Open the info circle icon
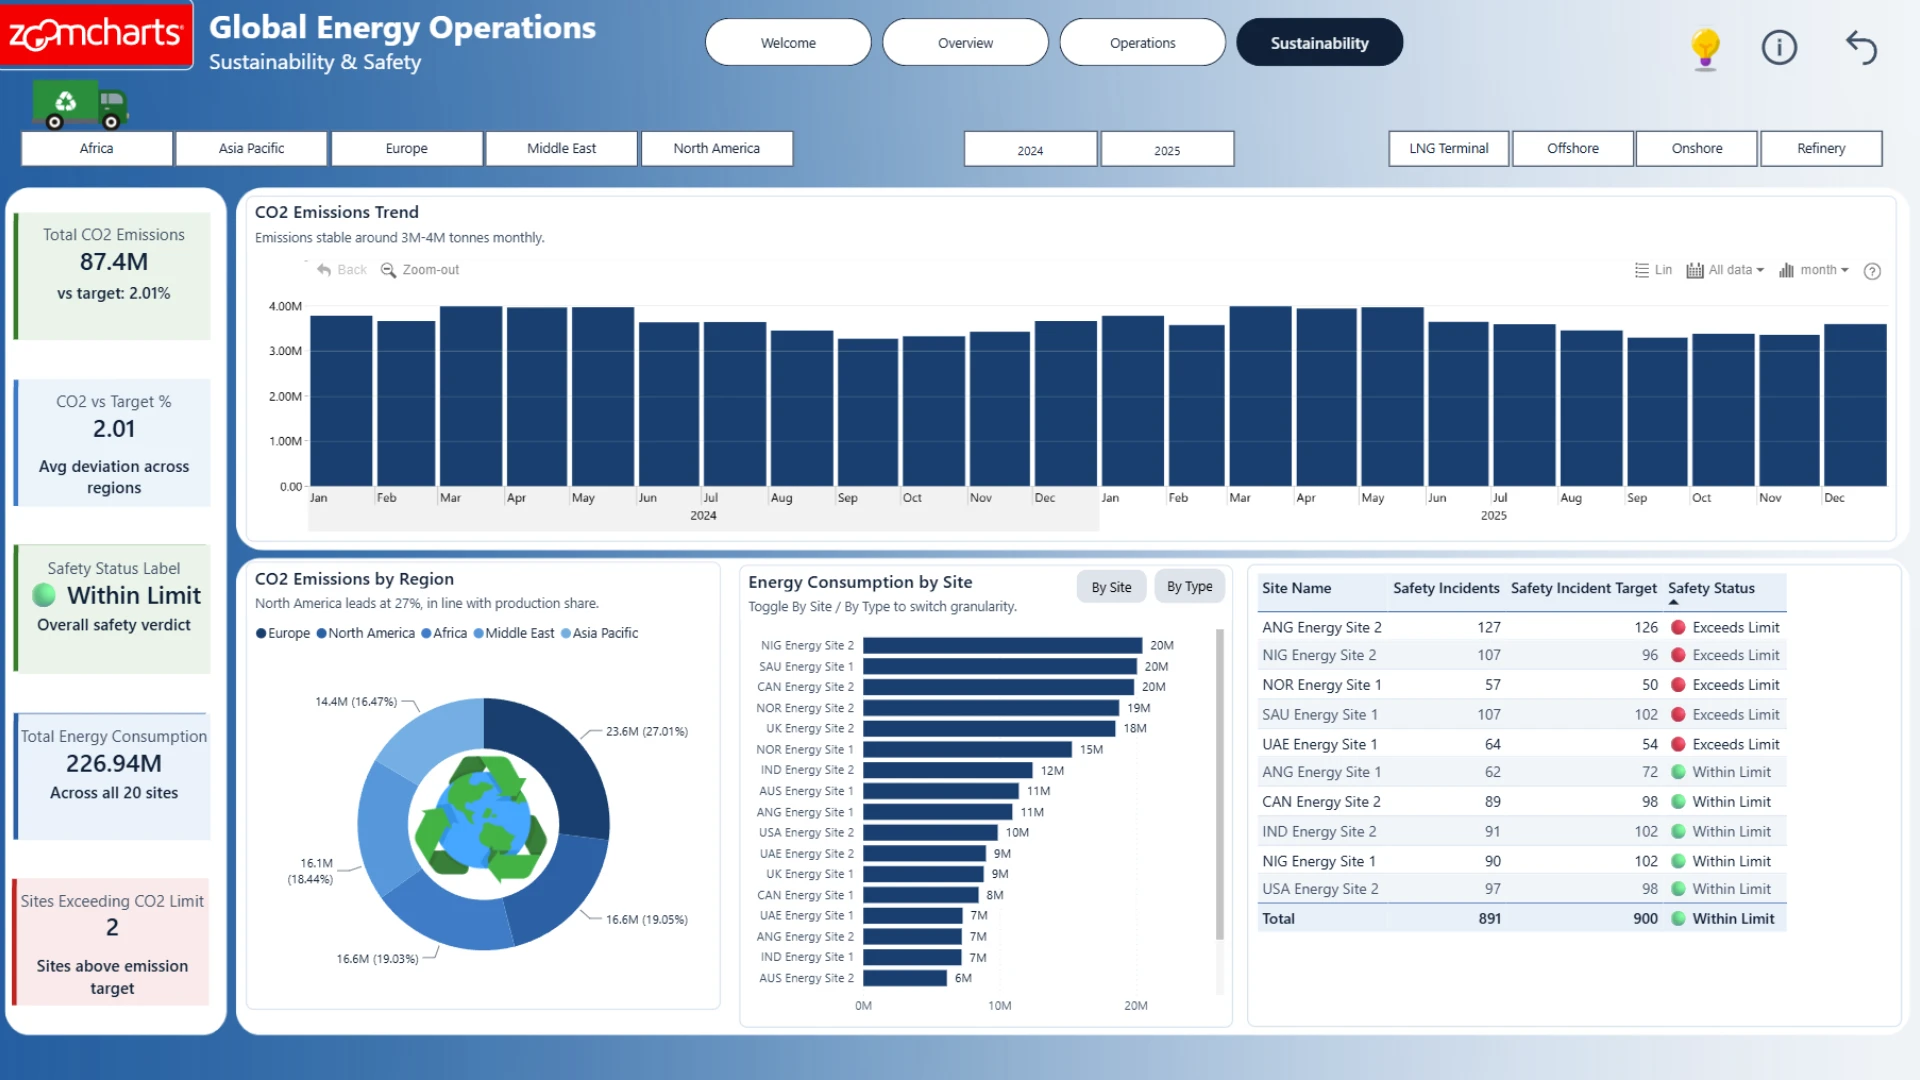The height and width of the screenshot is (1080, 1920). [1779, 47]
